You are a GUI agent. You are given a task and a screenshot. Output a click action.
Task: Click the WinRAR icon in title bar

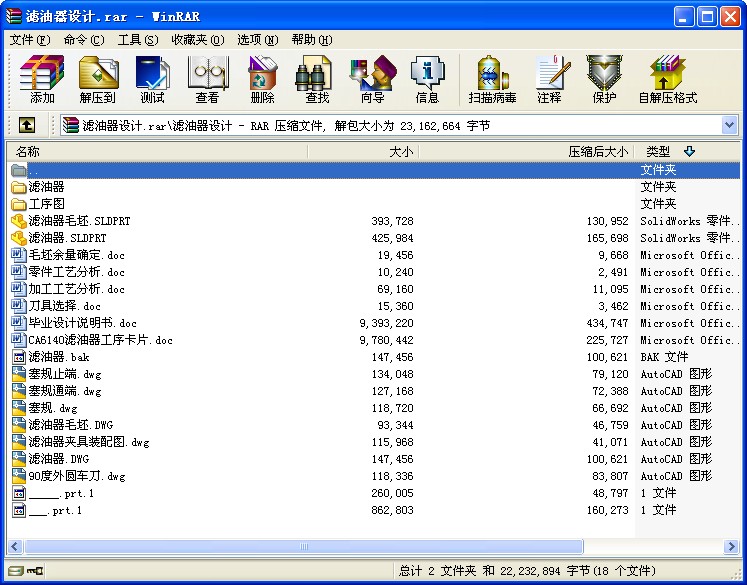[x=14, y=16]
